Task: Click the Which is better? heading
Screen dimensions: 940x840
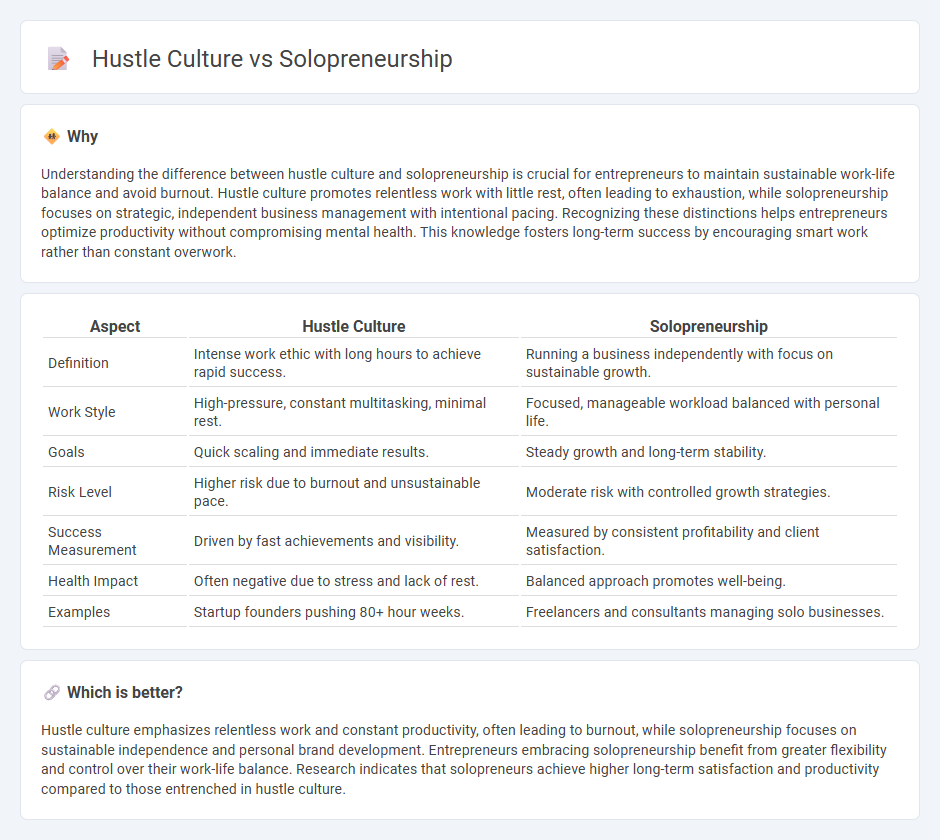Action: [125, 693]
